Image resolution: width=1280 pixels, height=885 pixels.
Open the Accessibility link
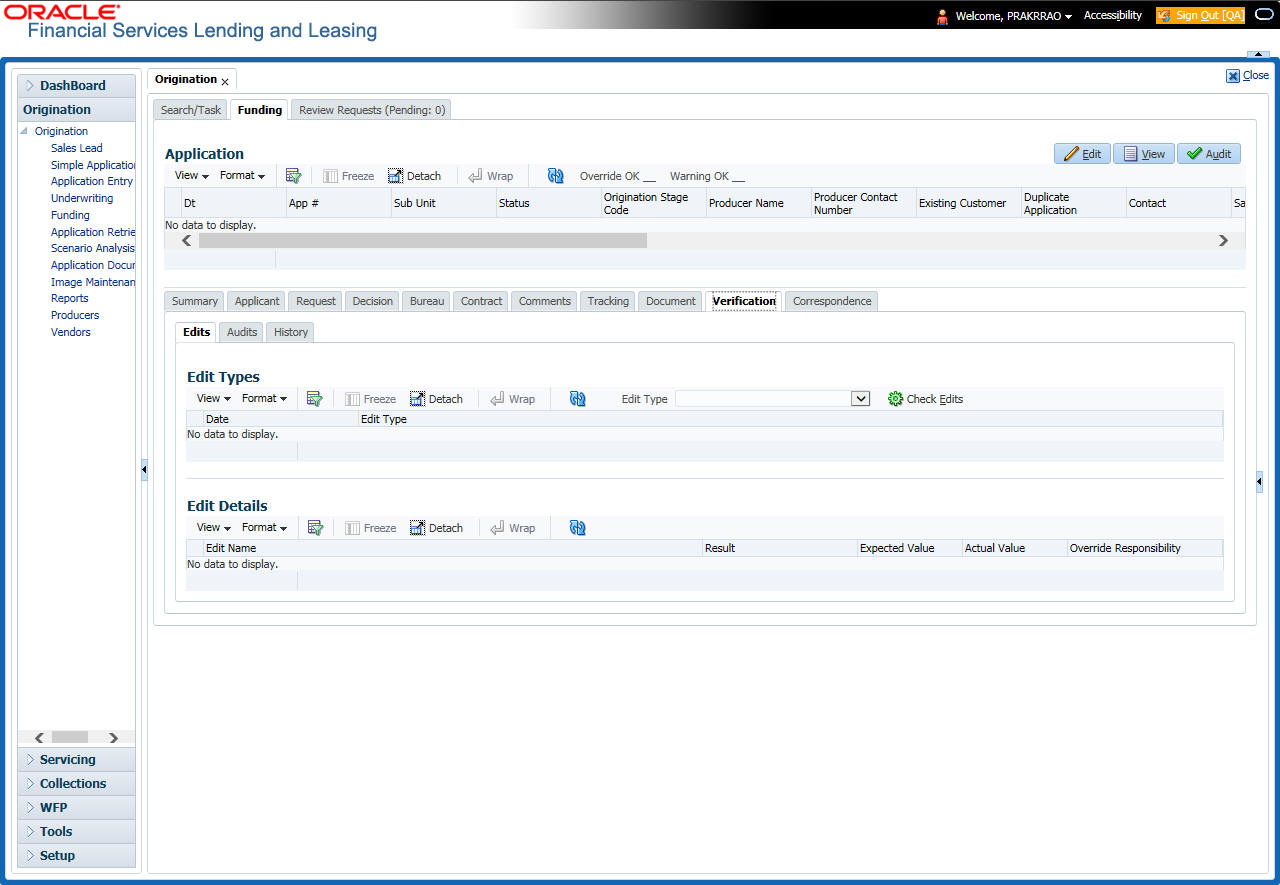(1113, 16)
